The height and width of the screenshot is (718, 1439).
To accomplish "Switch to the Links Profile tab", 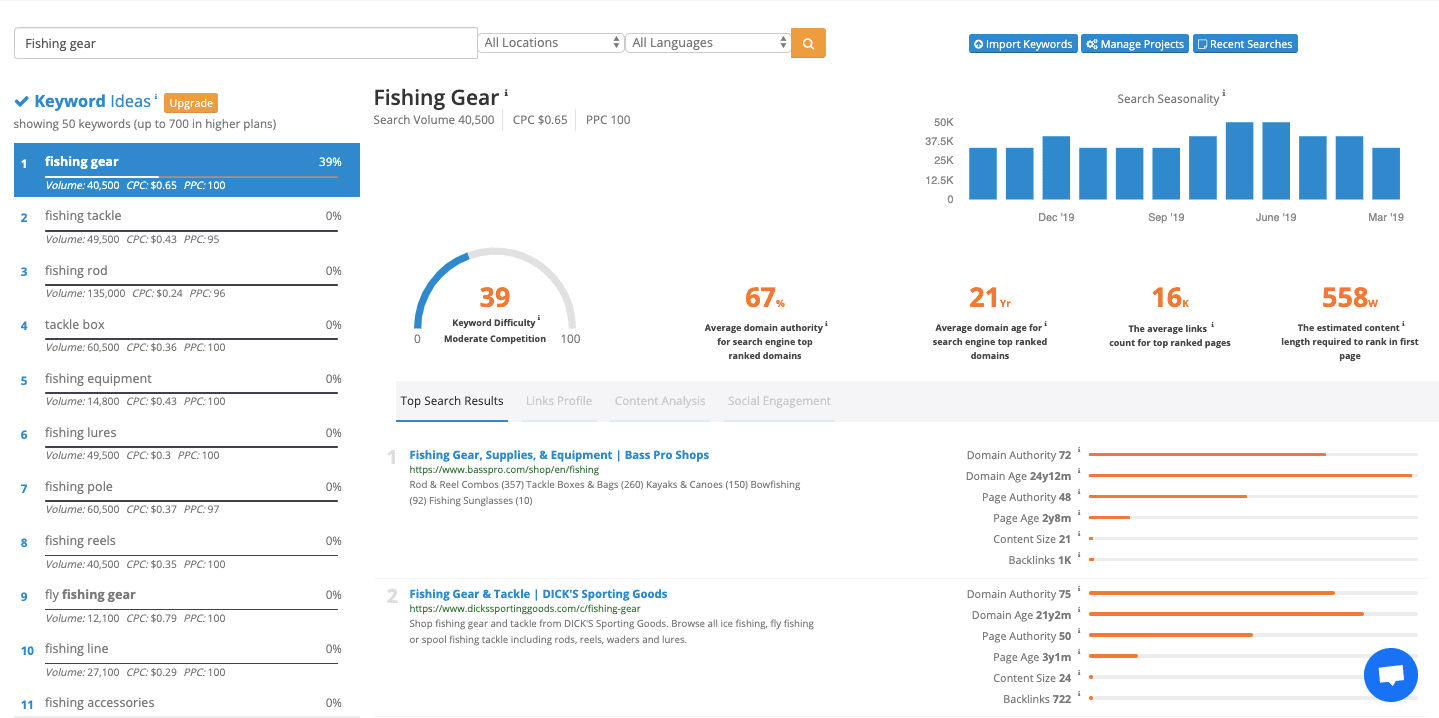I will 559,401.
